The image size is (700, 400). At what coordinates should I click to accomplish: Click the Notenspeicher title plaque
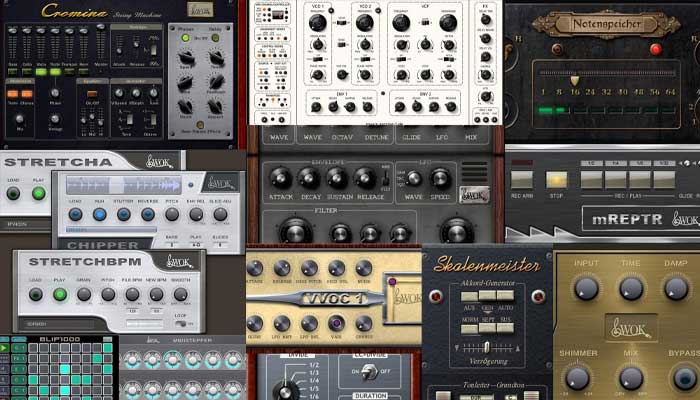(606, 23)
